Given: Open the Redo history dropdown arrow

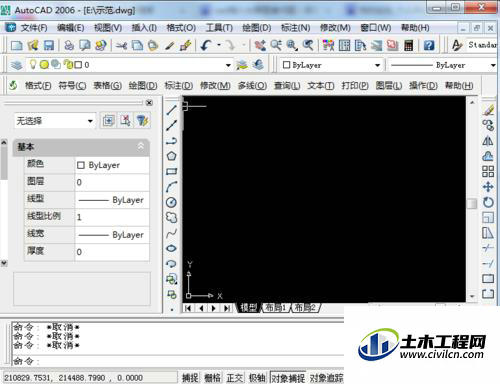Looking at the screenshot, I should point(244,45).
